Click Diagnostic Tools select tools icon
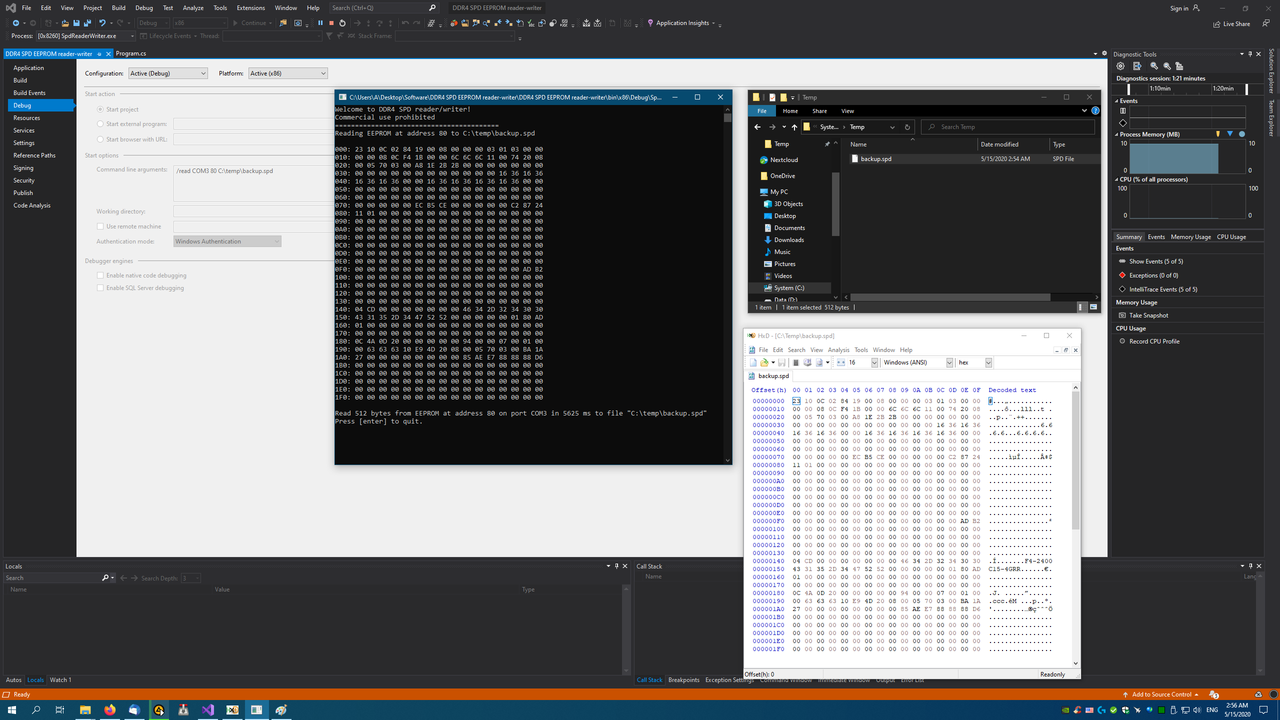The height and width of the screenshot is (720, 1280). pyautogui.click(x=1137, y=66)
